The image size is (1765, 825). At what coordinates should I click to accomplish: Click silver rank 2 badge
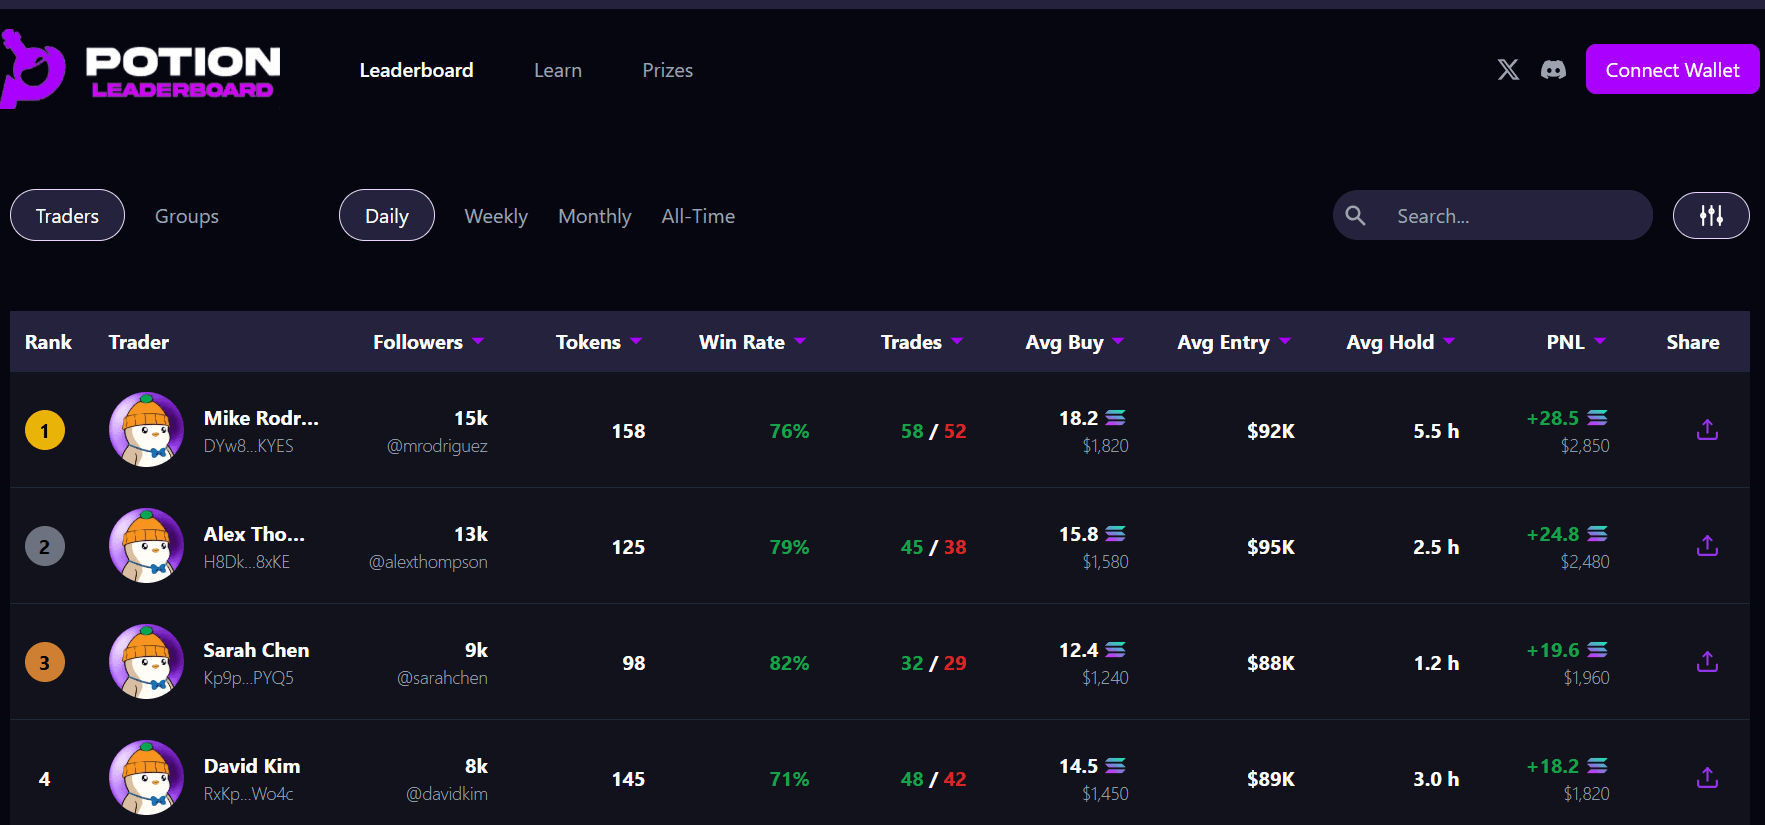(44, 547)
